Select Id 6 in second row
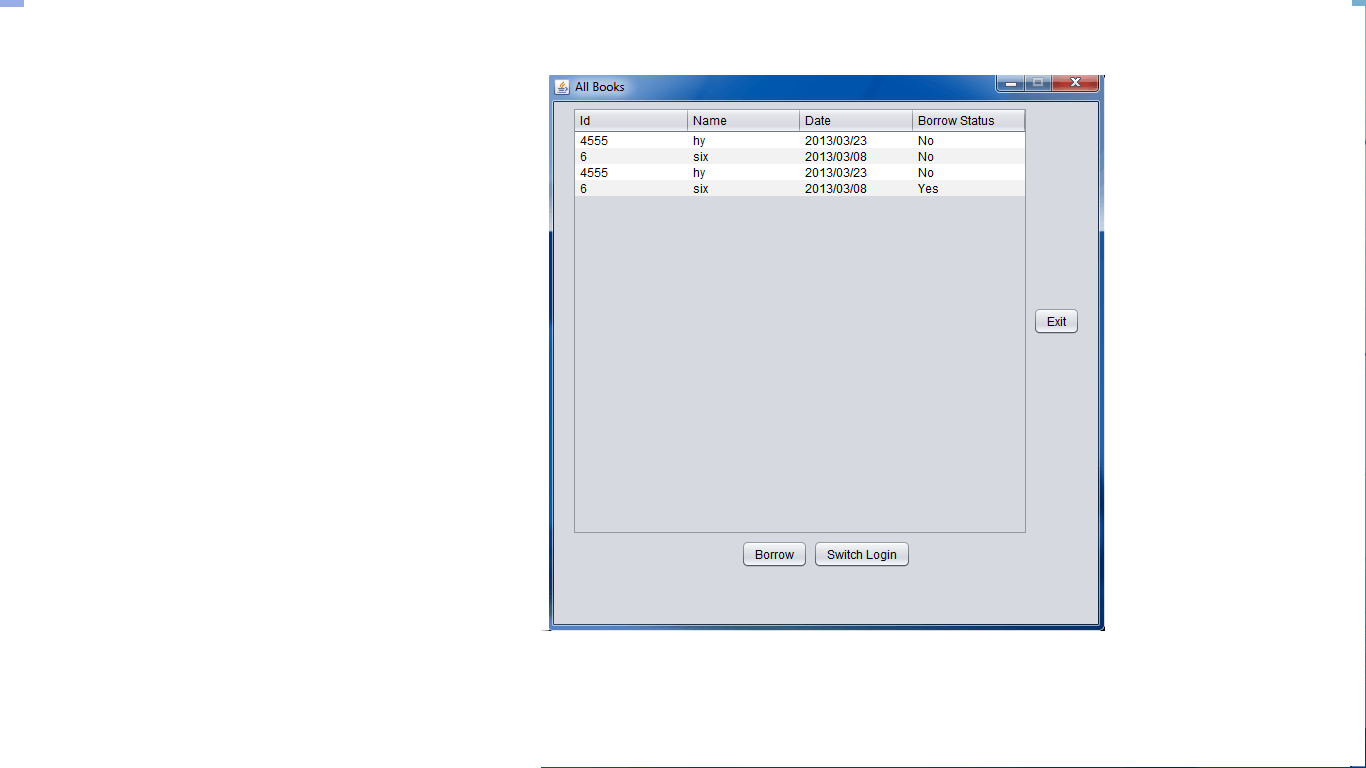Image resolution: width=1366 pixels, height=768 pixels. click(x=631, y=157)
